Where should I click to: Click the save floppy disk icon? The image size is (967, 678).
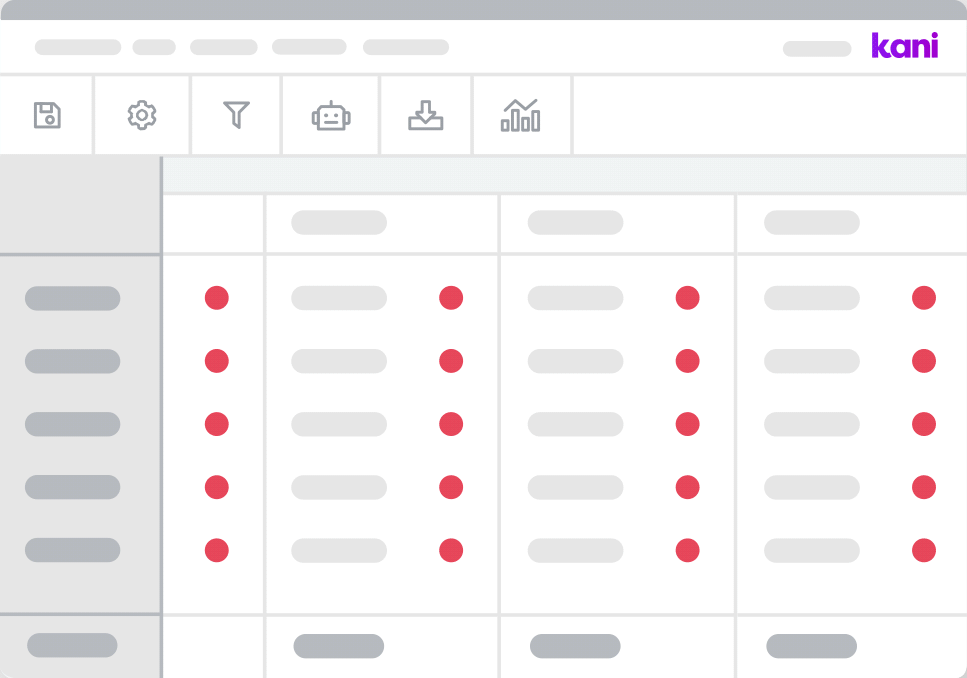pos(47,115)
